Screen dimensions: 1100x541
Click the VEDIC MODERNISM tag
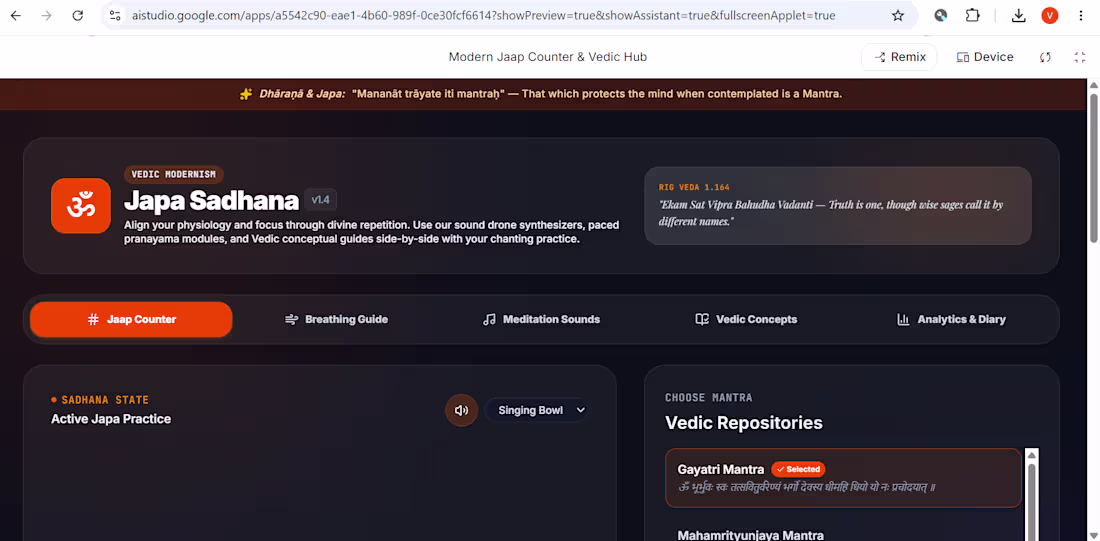click(174, 175)
